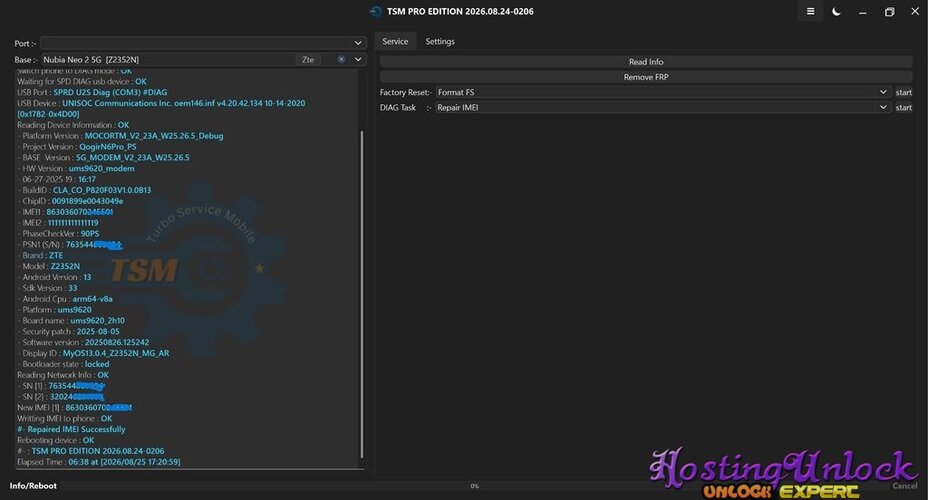Select the 'BASE Version : 5G_MODEM_V2_23A_W25.26.5' line
This screenshot has width=928, height=500.
click(106, 157)
